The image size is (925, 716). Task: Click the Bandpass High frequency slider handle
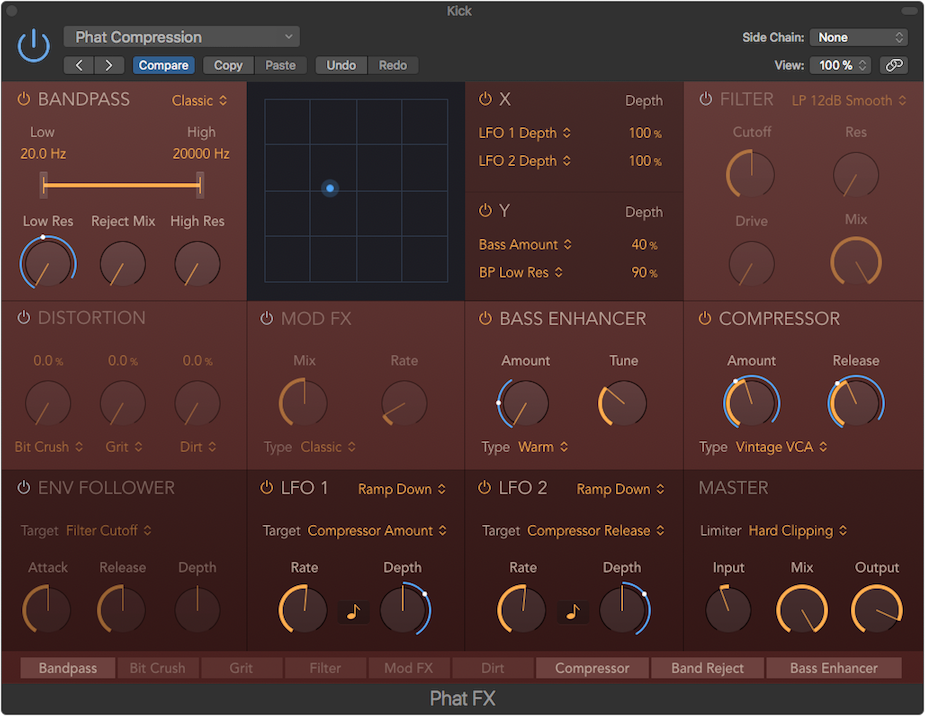click(200, 185)
